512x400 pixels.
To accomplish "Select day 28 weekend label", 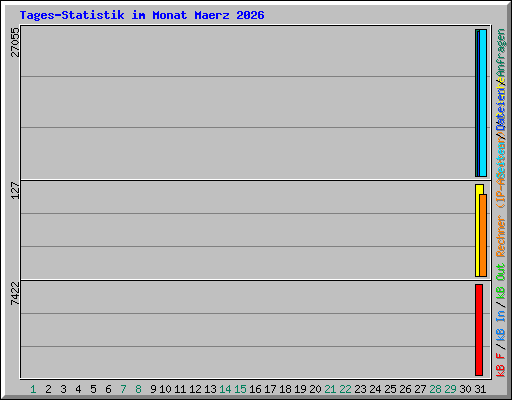I will [435, 389].
